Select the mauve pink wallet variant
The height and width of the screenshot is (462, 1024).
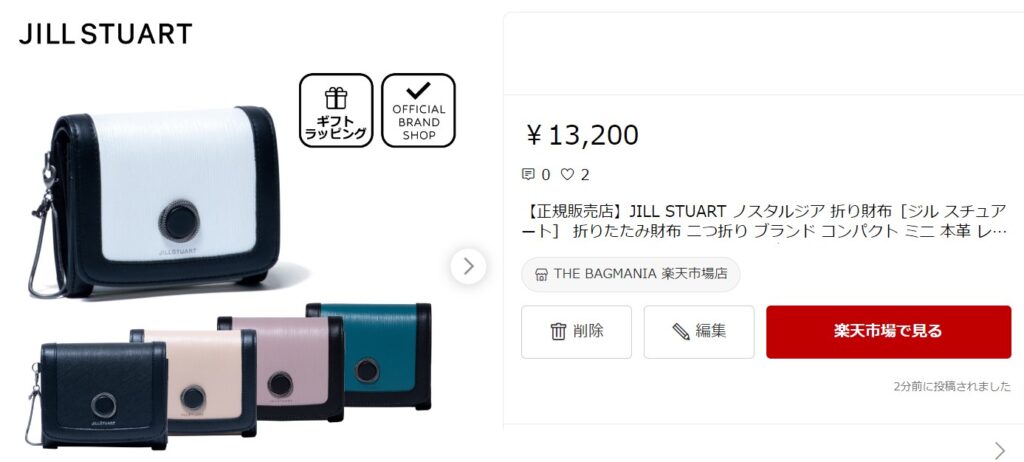(282, 369)
